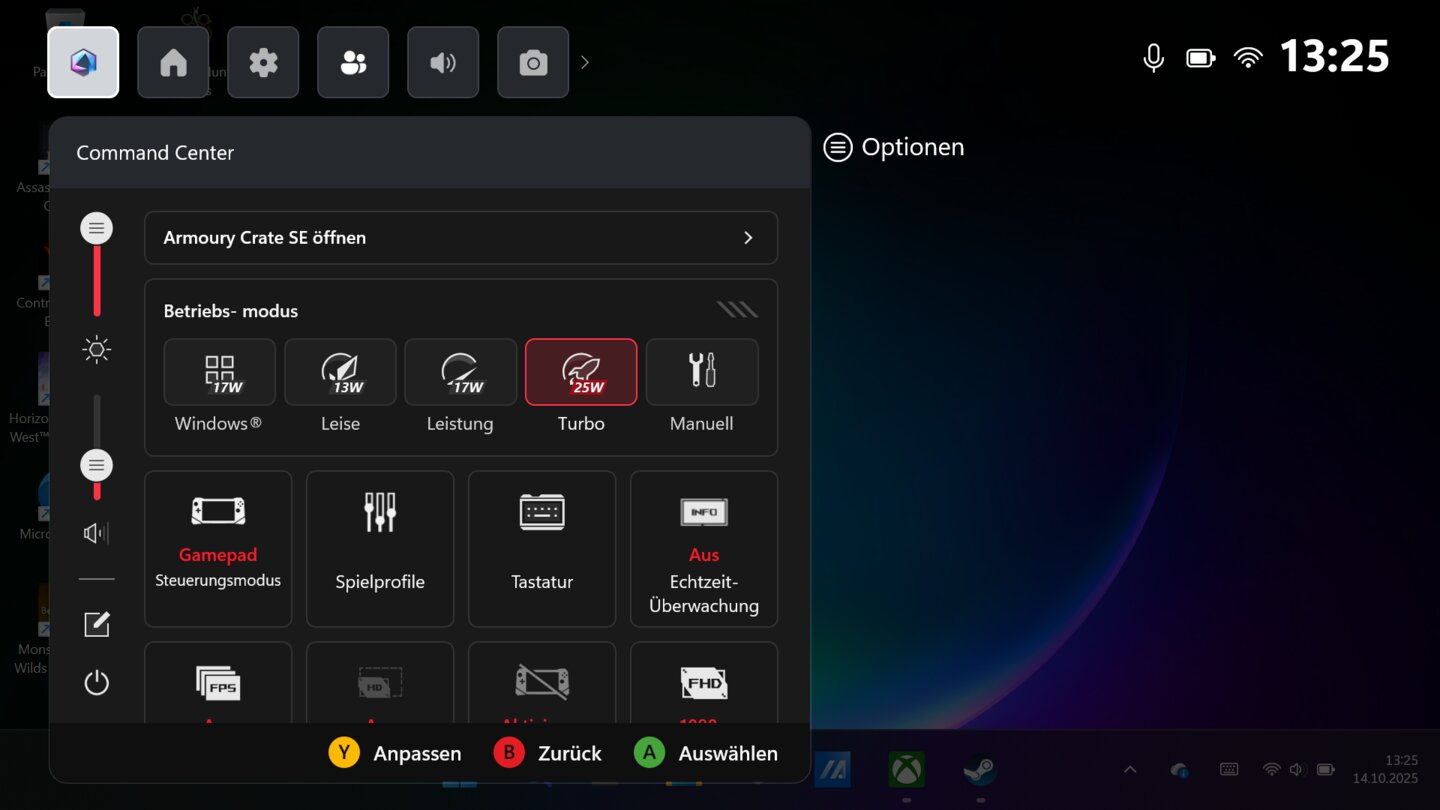The image size is (1440, 810).
Task: Select the Windows 17W power mode
Action: click(219, 372)
